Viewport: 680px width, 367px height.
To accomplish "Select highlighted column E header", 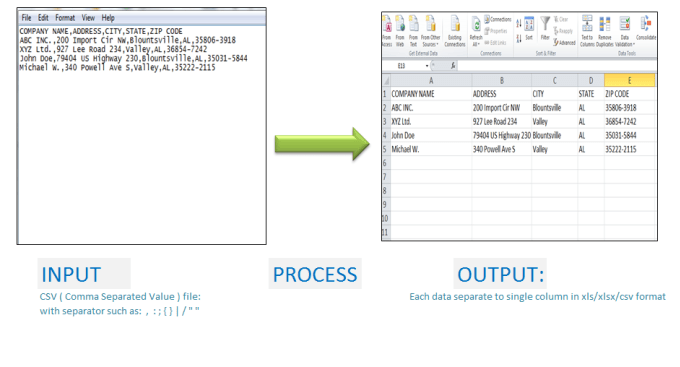I will (x=629, y=81).
